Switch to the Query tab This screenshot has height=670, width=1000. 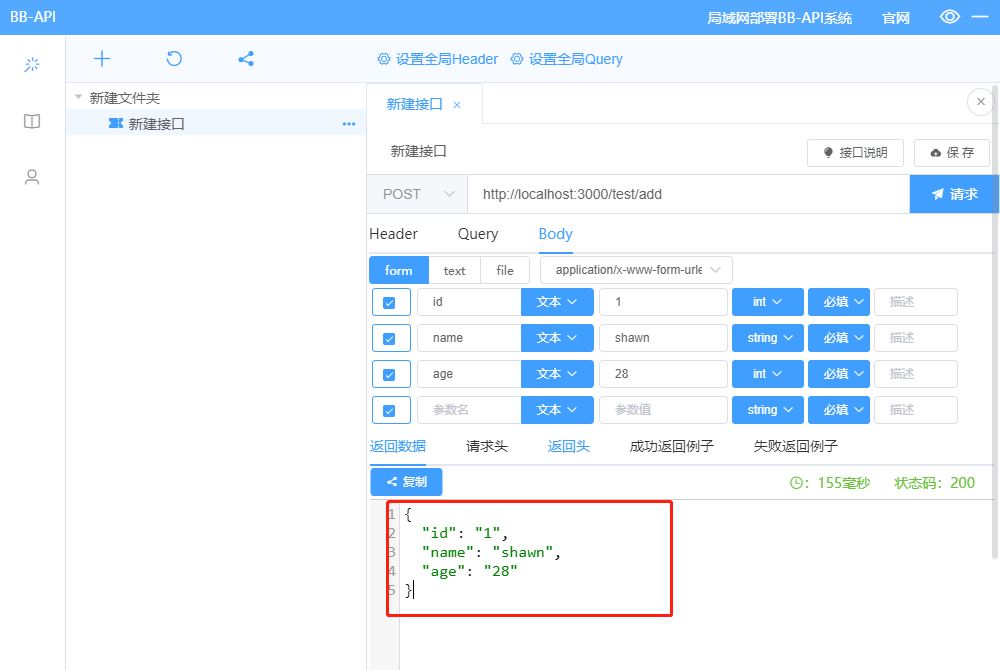pos(477,234)
